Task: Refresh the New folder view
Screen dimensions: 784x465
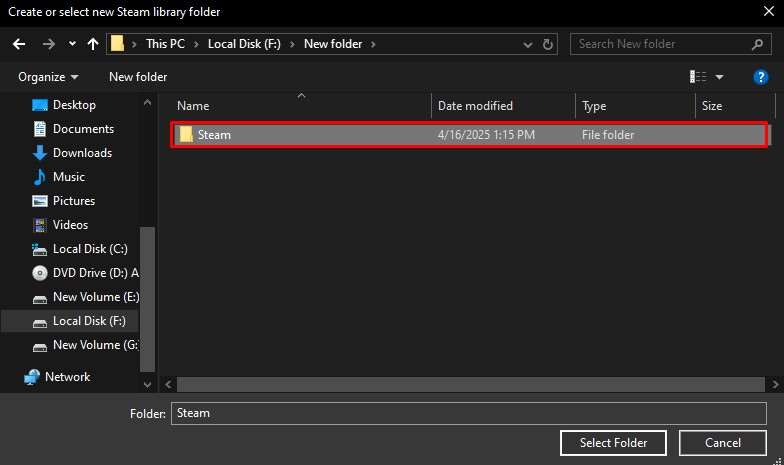Action: [x=548, y=44]
